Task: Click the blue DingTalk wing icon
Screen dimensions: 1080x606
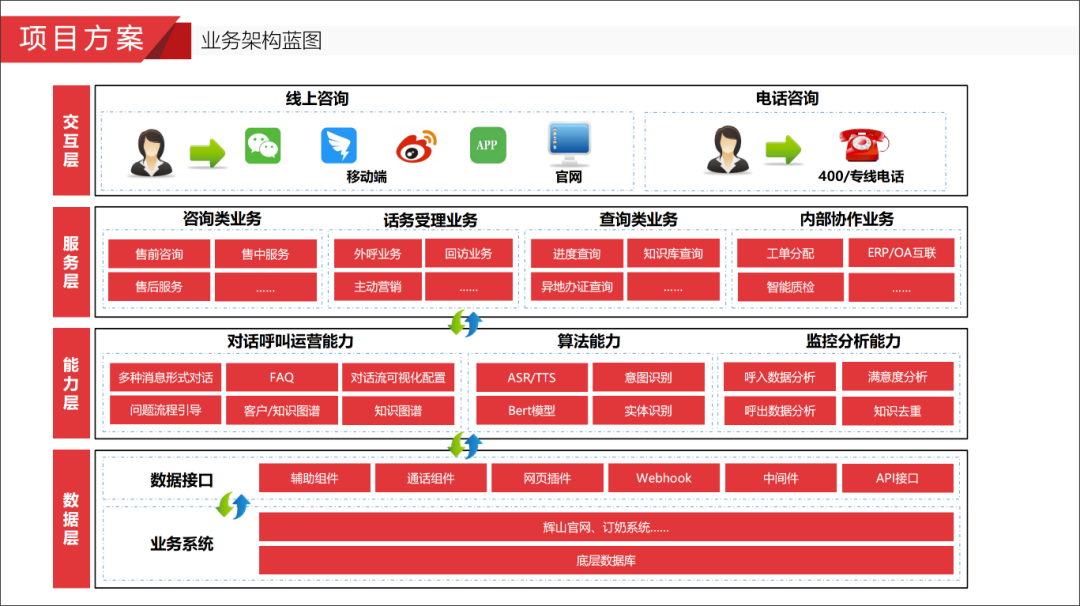Action: click(x=339, y=145)
